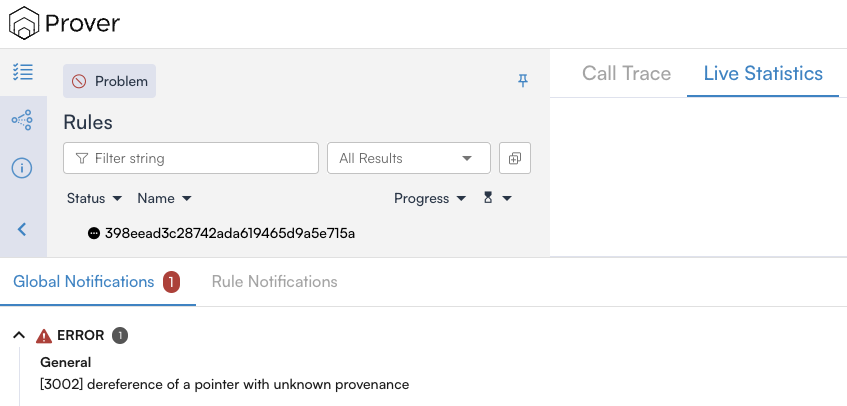Open the All Results dropdown
Viewport: 847px width, 406px height.
[x=408, y=158]
